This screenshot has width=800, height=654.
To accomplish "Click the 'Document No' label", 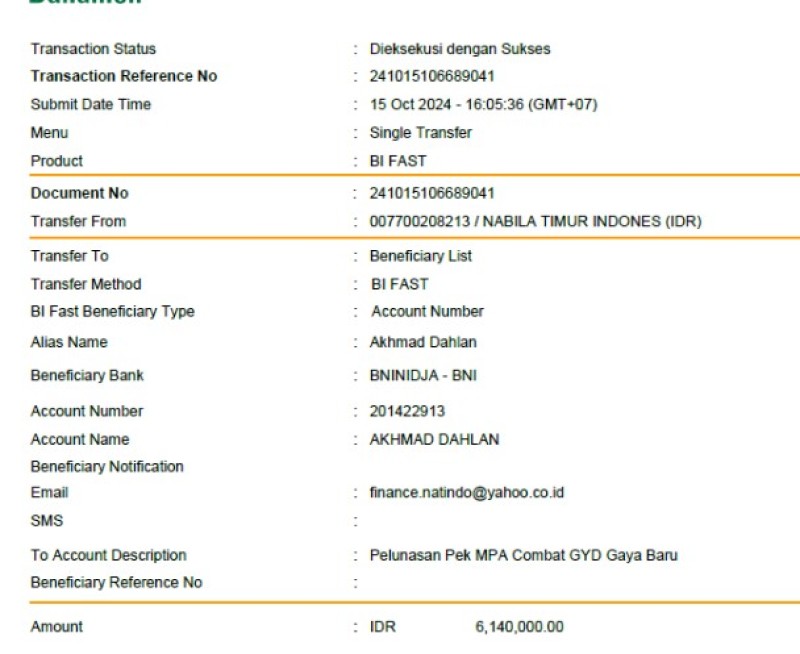I will (x=80, y=193).
